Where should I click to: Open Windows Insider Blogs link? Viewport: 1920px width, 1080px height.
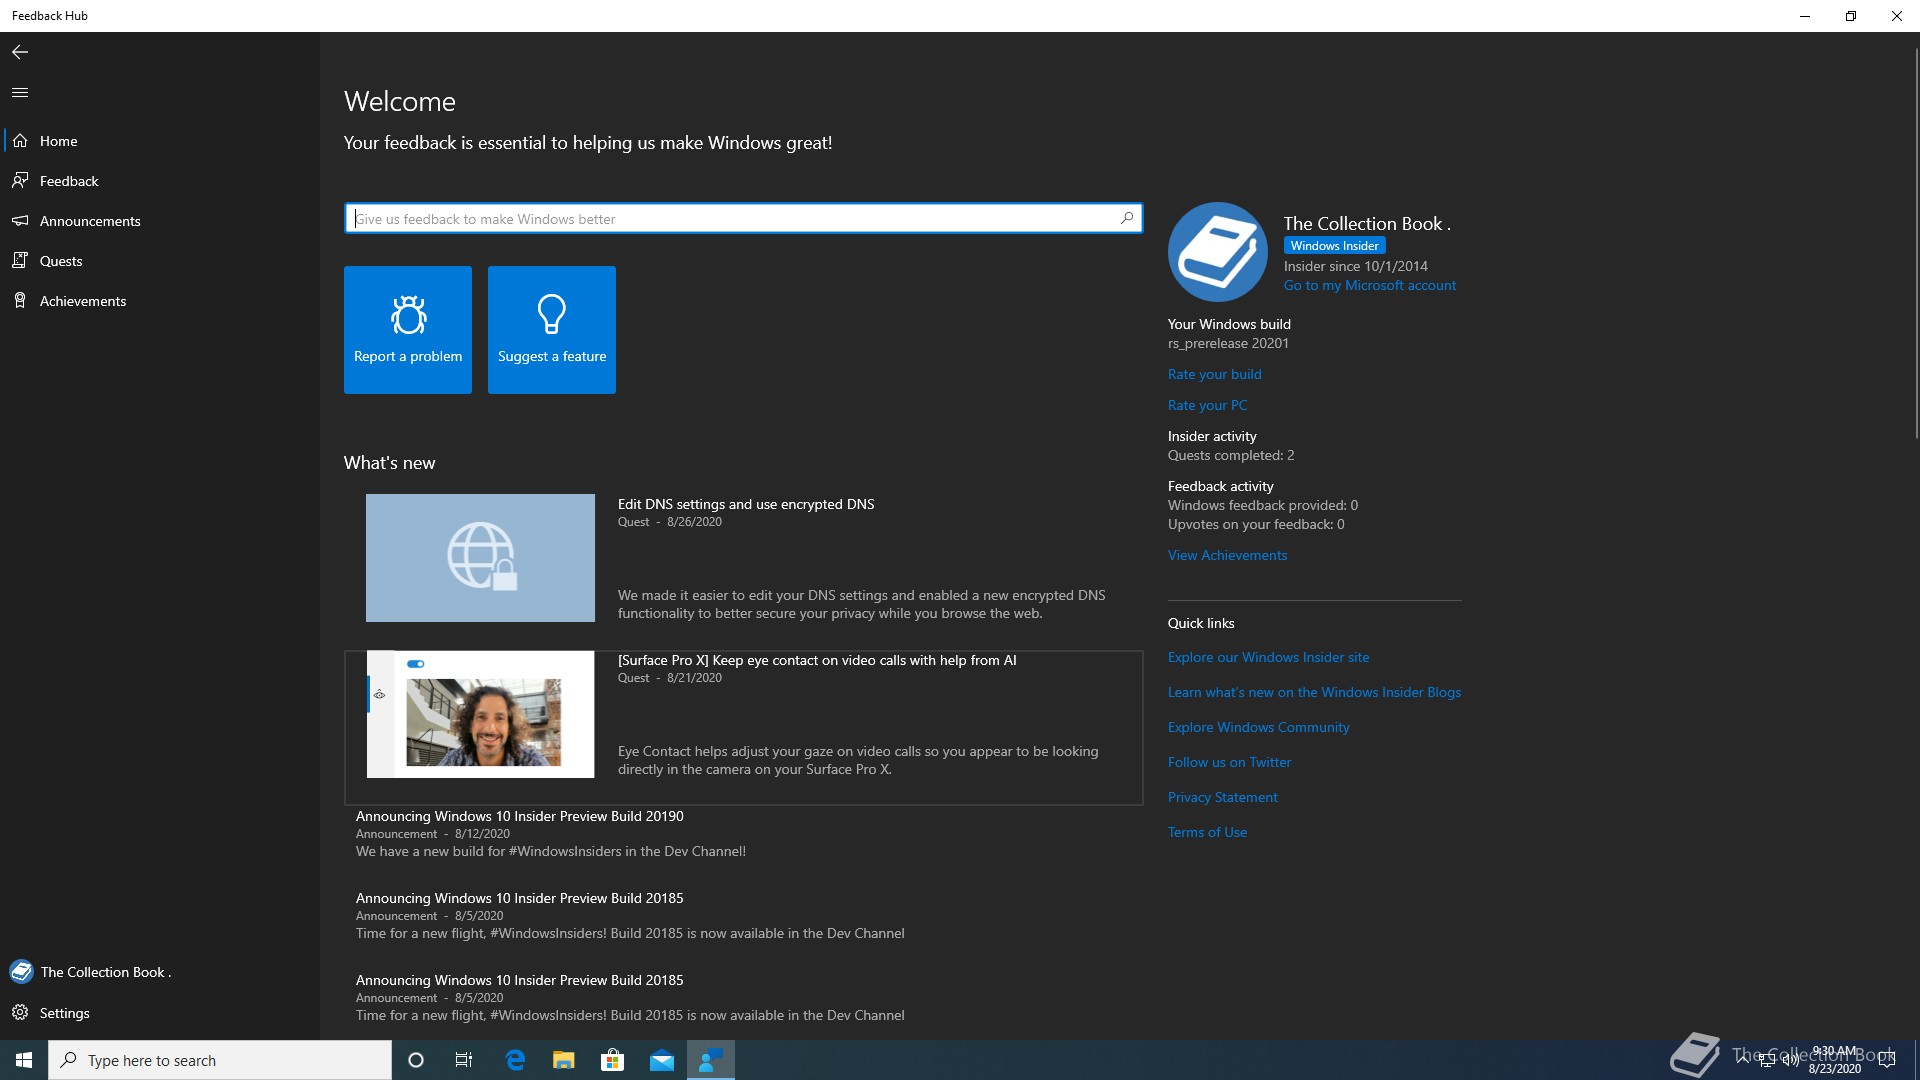click(1314, 692)
